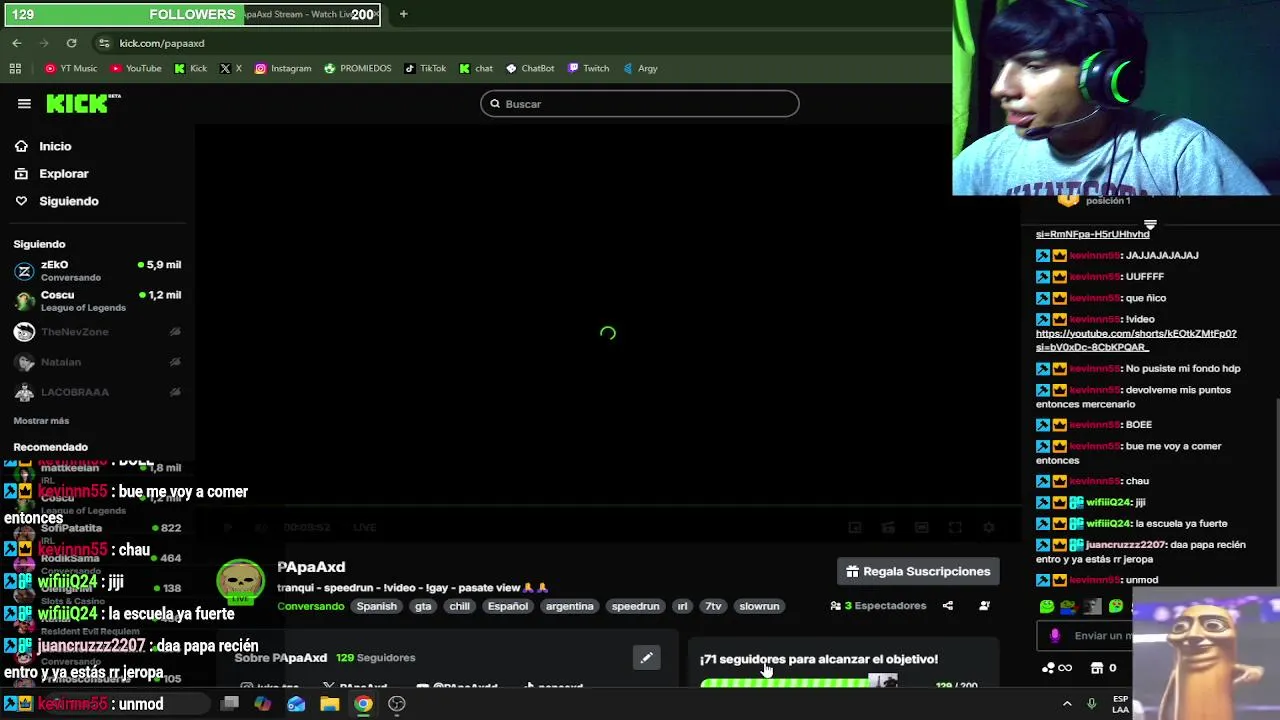Click the purple icon in chat input
Image resolution: width=1280 pixels, height=720 pixels.
(x=1055, y=636)
